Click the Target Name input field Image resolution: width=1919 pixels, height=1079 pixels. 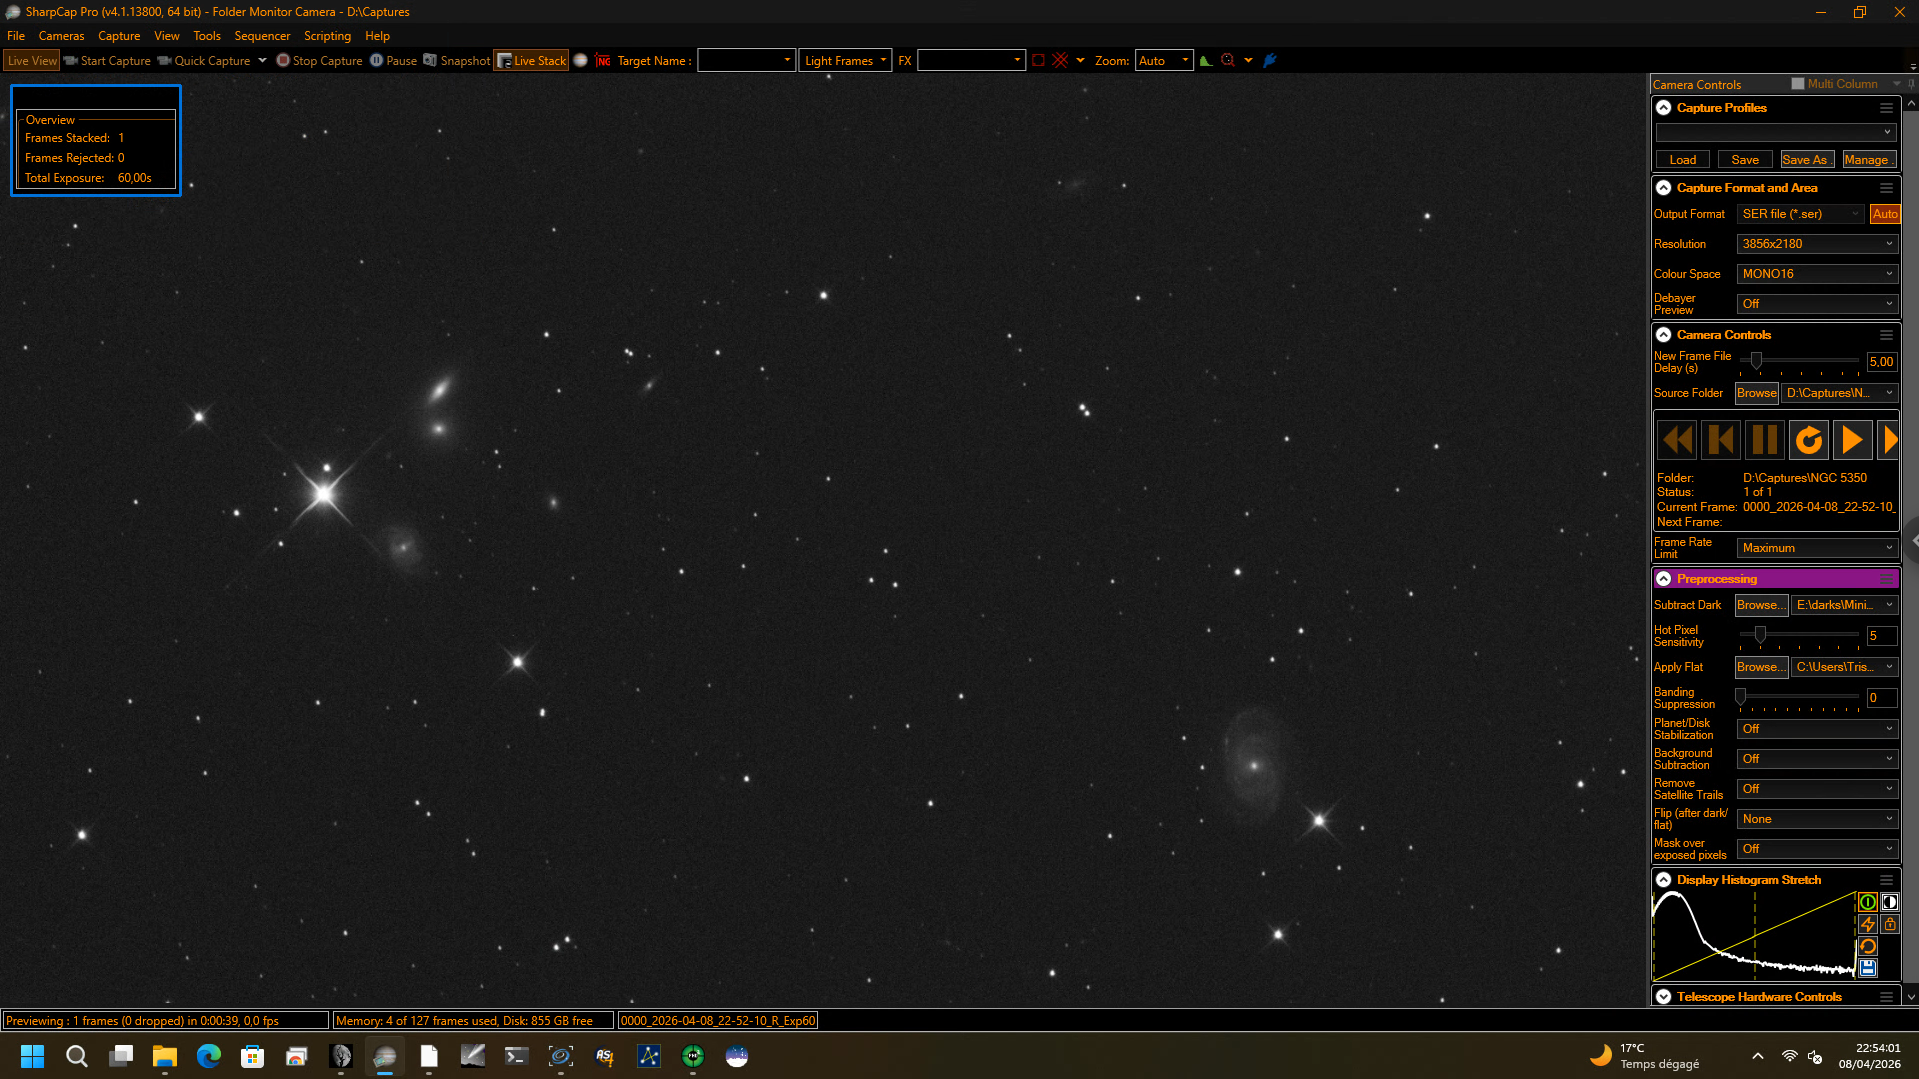[x=746, y=61]
